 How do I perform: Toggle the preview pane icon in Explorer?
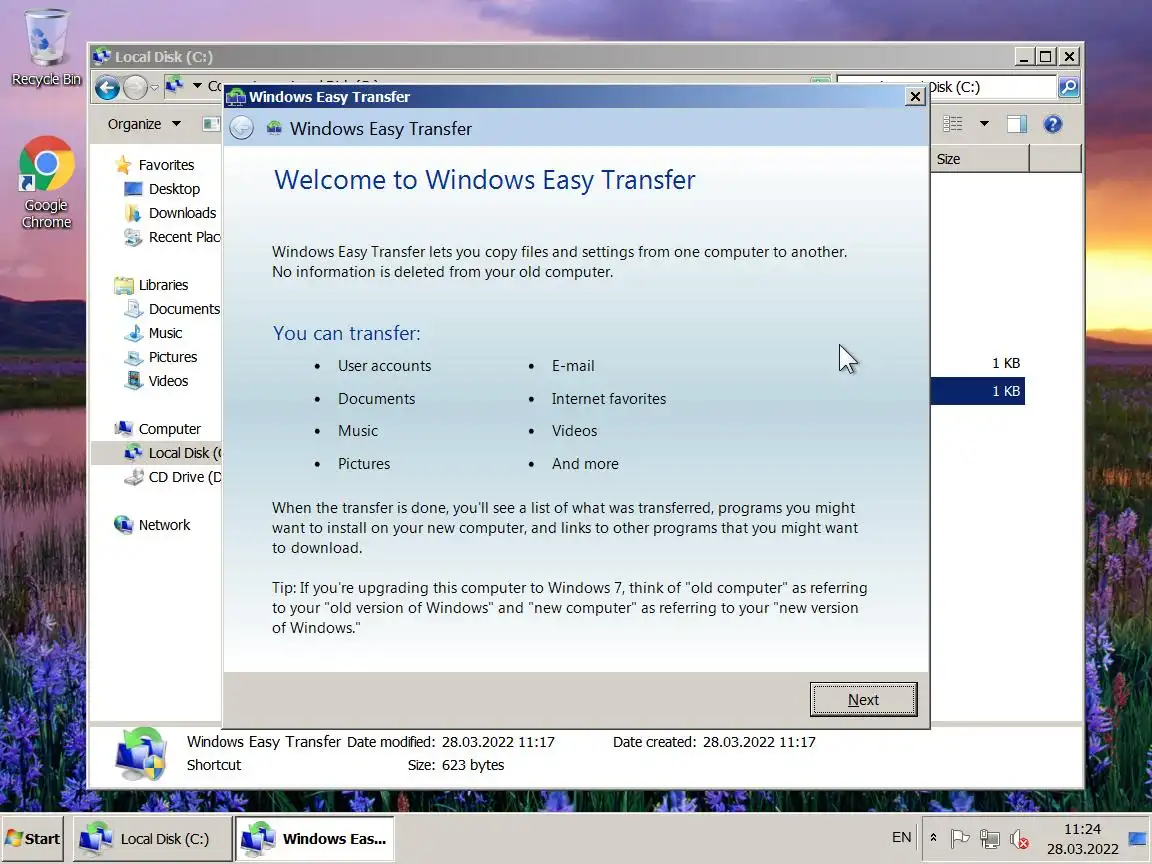pos(1017,124)
